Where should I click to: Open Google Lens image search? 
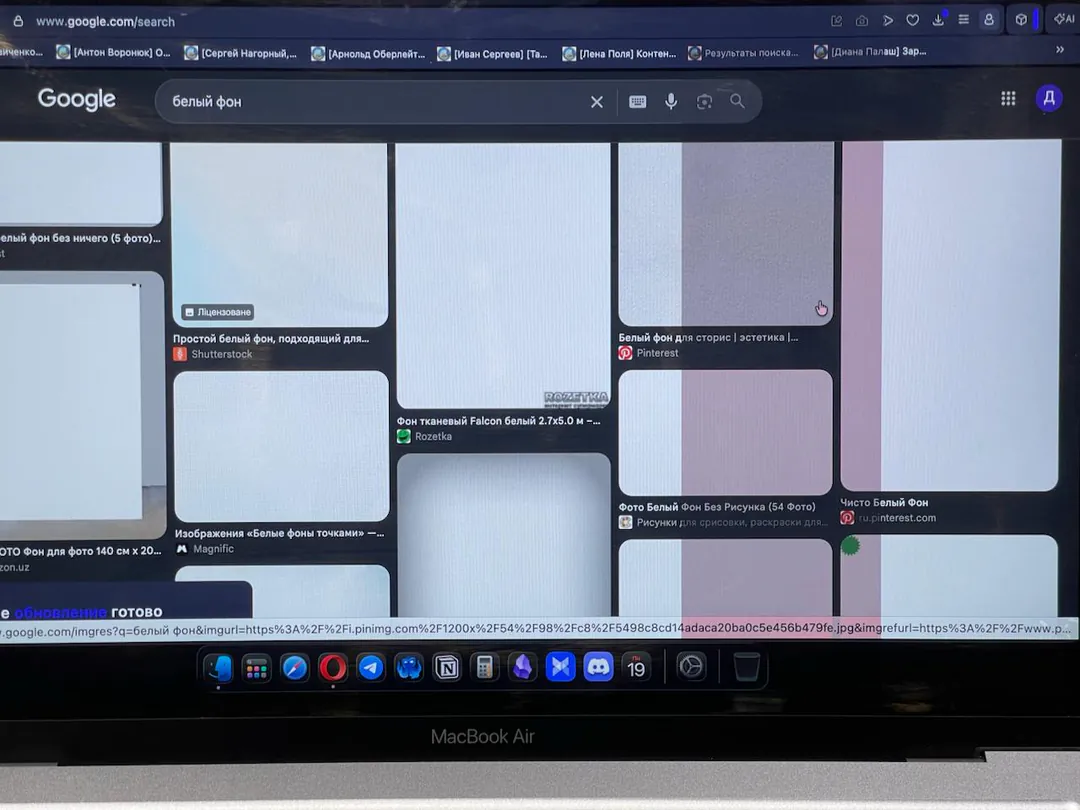(x=704, y=102)
